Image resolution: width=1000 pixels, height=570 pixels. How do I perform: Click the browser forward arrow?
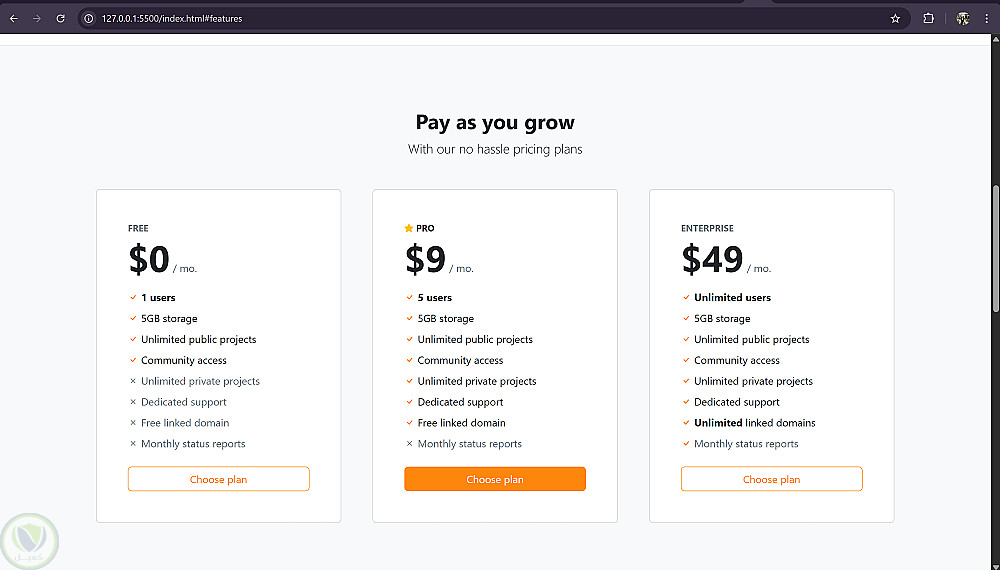pos(37,18)
